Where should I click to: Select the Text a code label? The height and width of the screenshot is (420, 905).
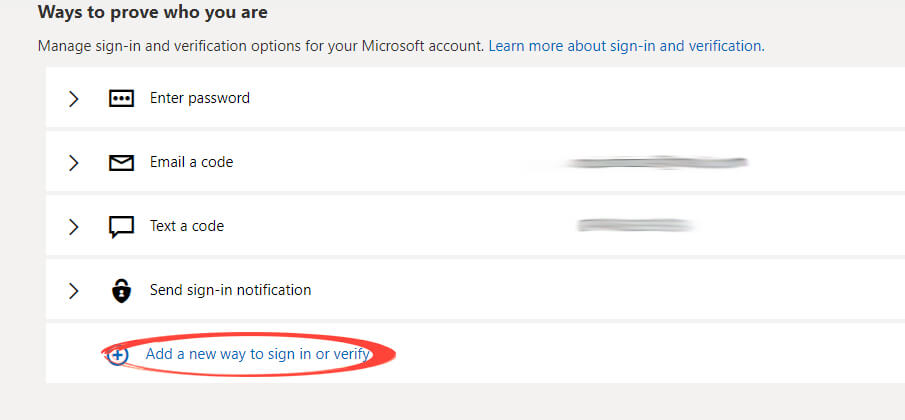187,226
